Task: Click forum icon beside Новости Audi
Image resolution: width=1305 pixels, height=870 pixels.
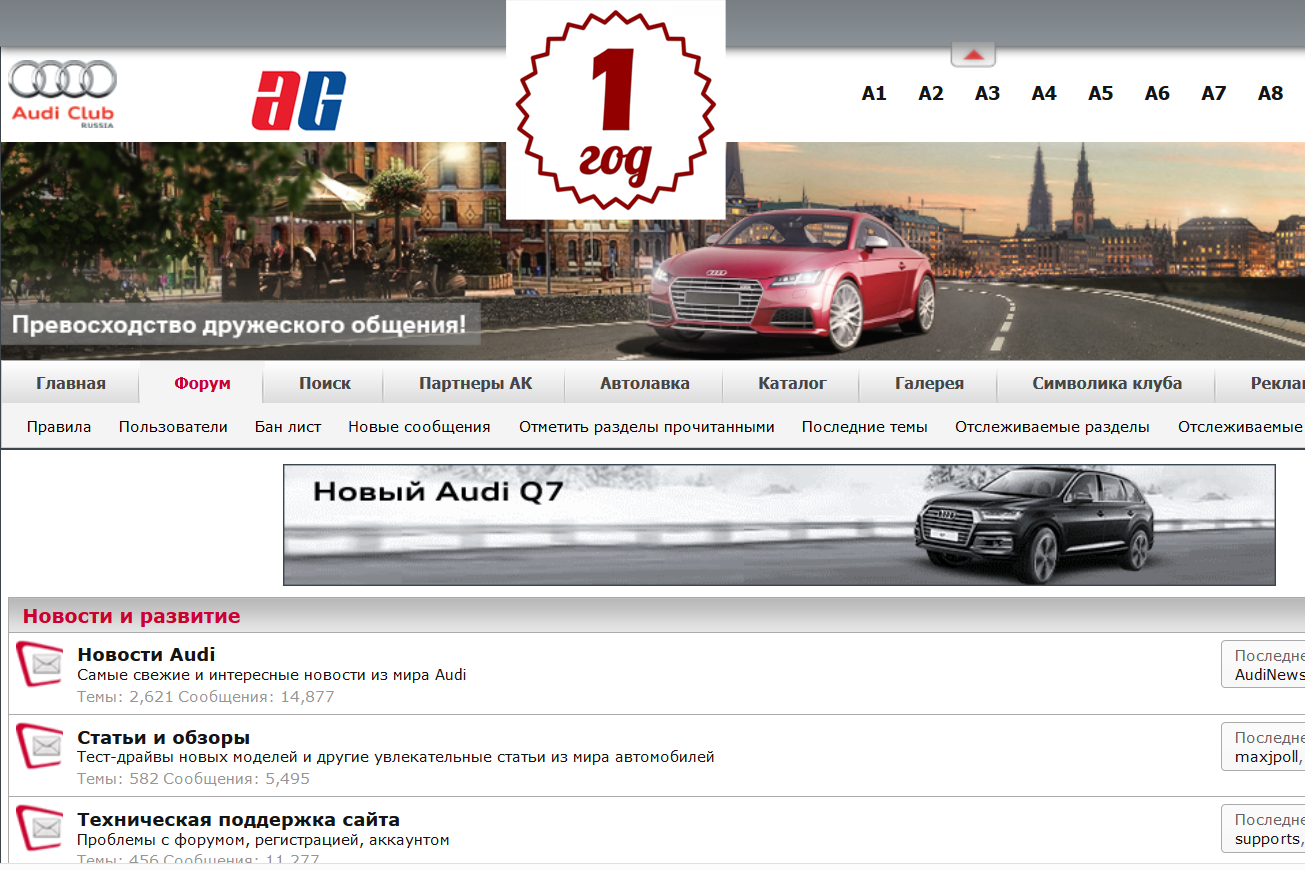Action: [40, 664]
